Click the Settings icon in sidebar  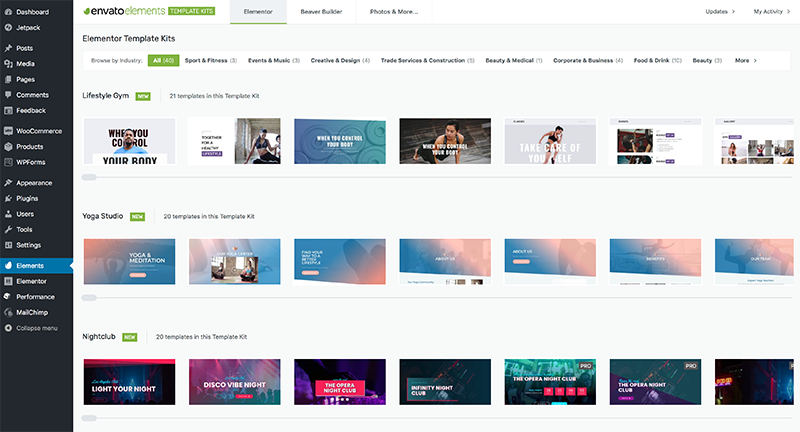click(x=8, y=244)
